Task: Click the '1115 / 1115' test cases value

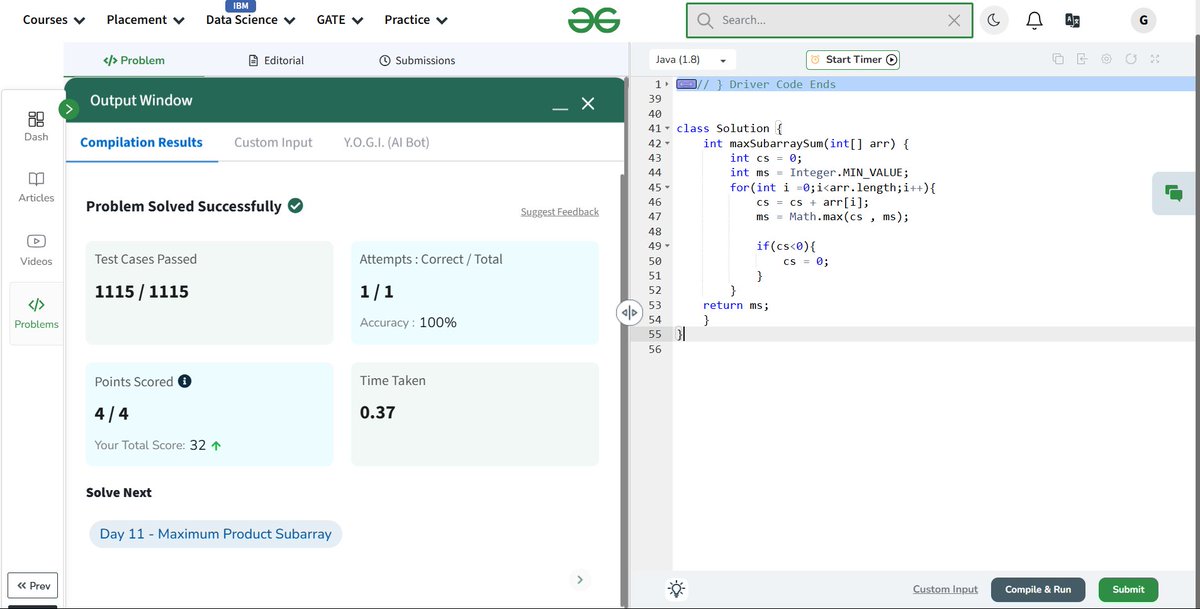Action: [142, 292]
